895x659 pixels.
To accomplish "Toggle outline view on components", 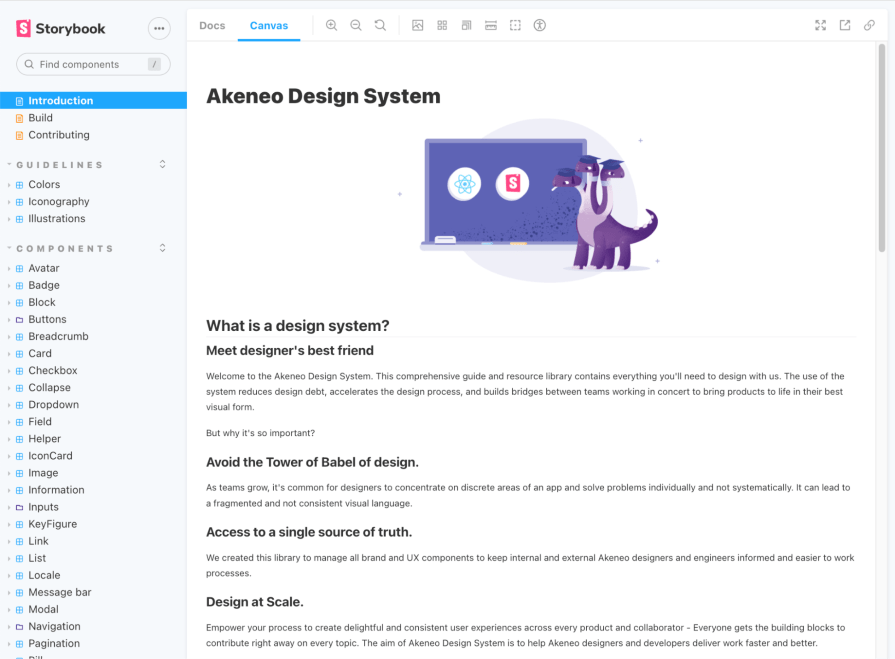I will point(515,25).
